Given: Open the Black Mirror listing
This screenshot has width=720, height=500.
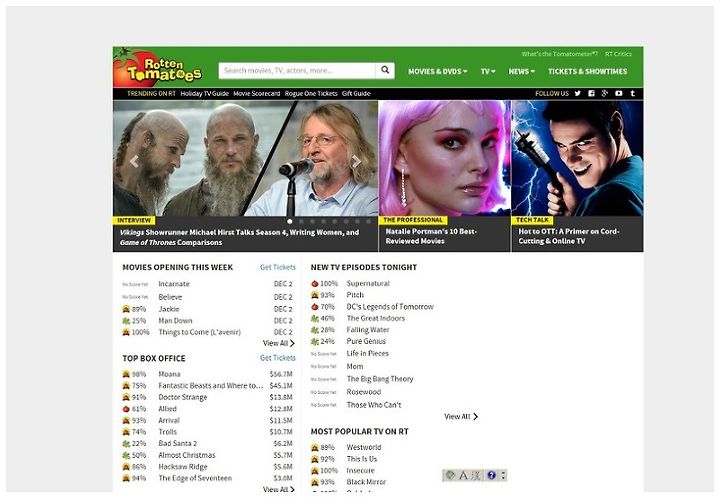Looking at the screenshot, I should coord(366,482).
